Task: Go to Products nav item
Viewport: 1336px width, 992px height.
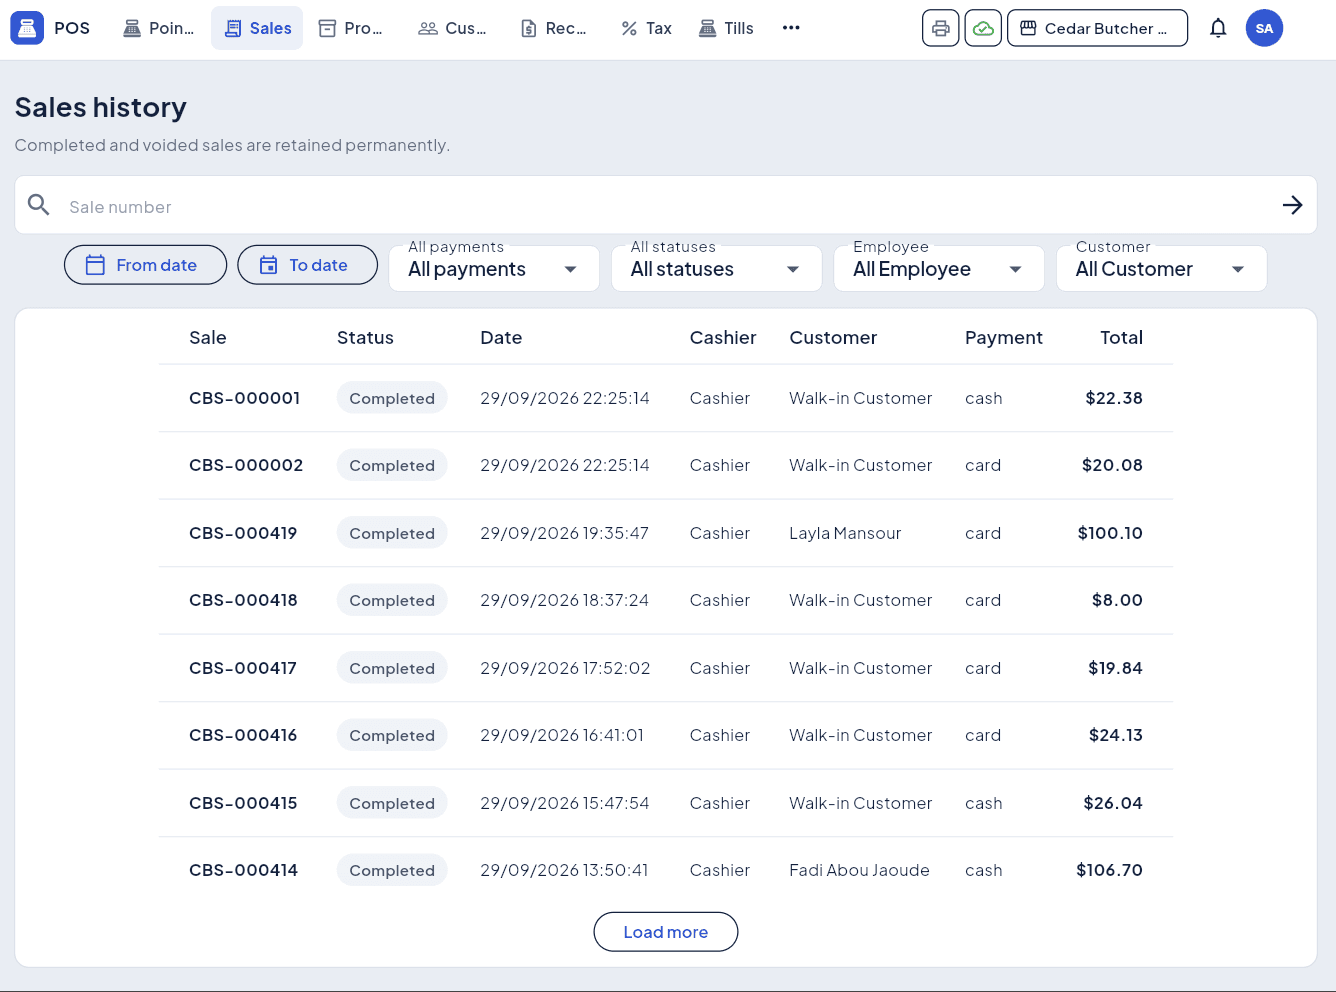Action: point(350,28)
